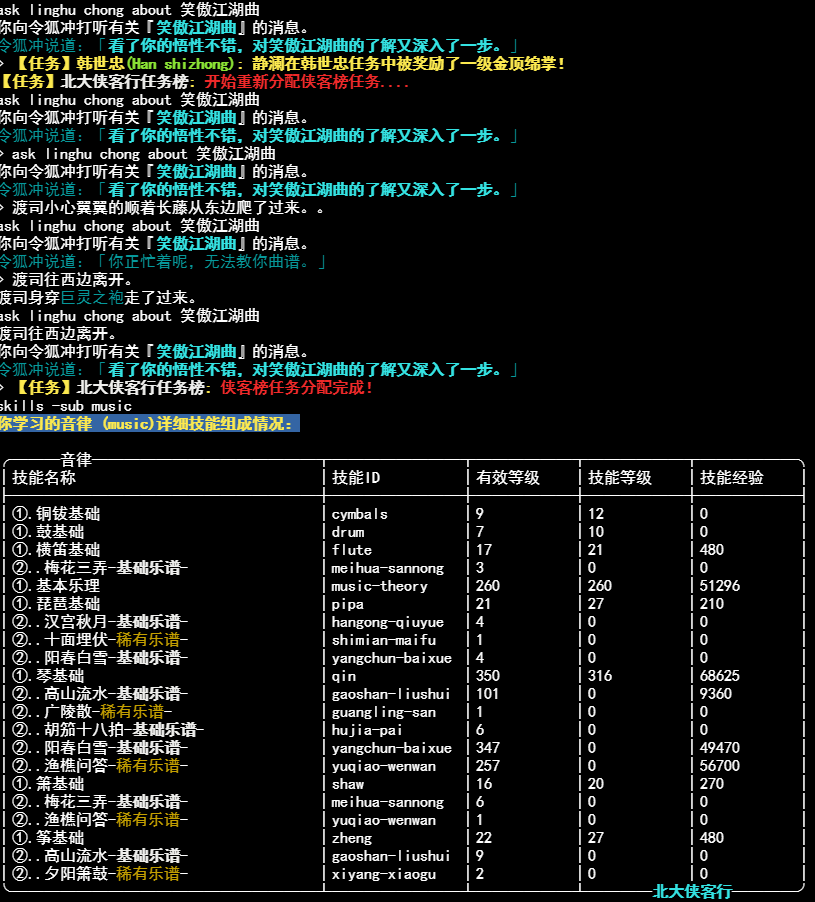815x902 pixels.
Task: Select effective level 101
Action: (x=488, y=694)
